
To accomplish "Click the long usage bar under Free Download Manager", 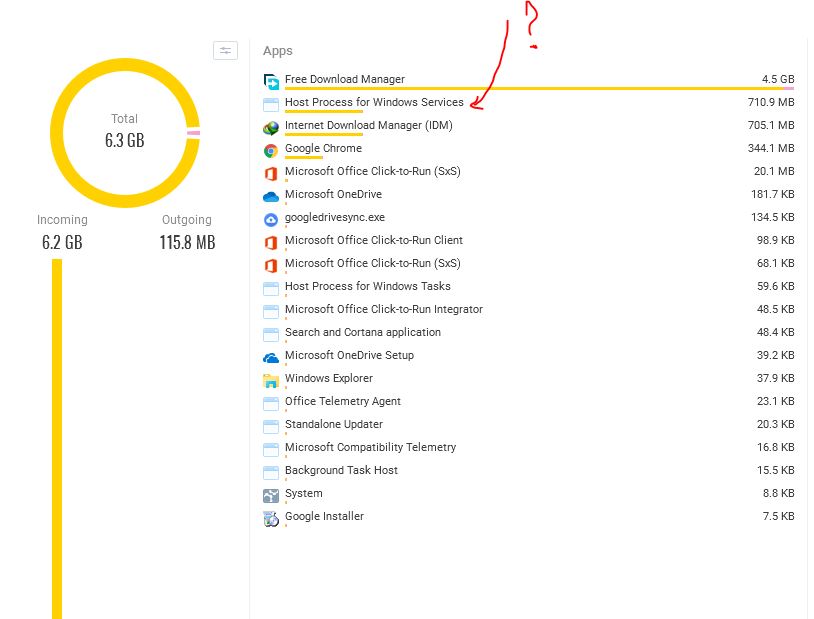I will tap(539, 89).
